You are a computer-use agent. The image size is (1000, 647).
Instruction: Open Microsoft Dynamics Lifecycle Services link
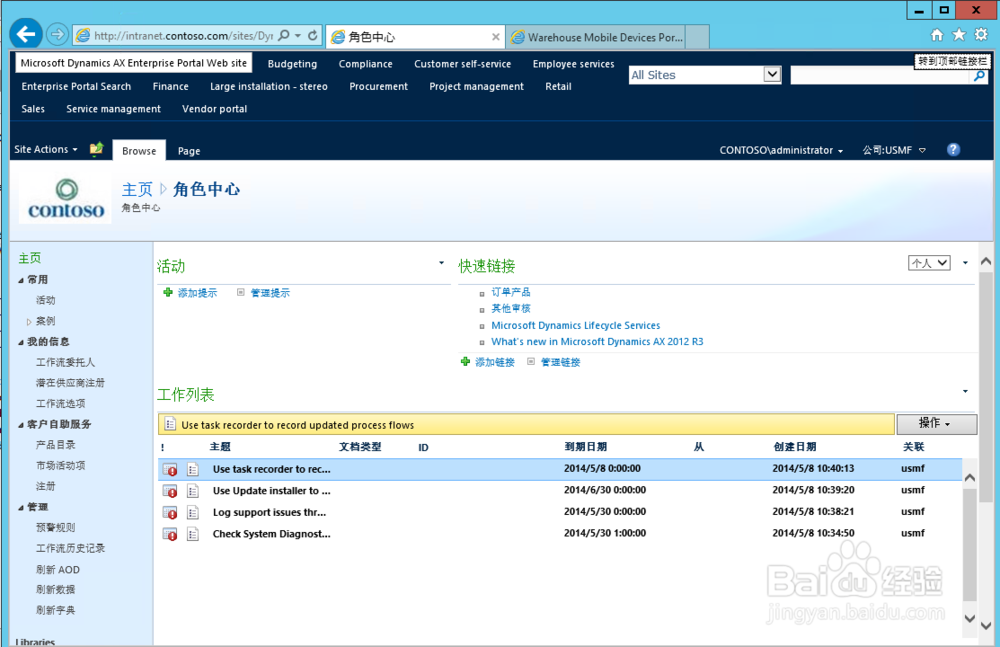point(575,325)
